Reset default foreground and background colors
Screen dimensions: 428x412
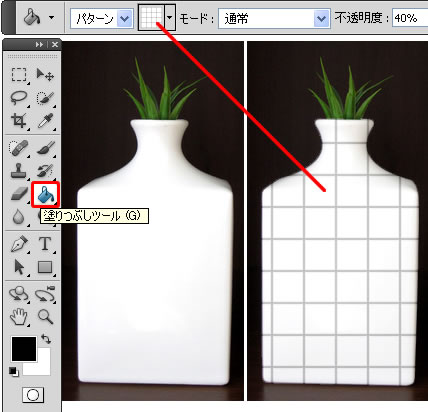coord(14,371)
